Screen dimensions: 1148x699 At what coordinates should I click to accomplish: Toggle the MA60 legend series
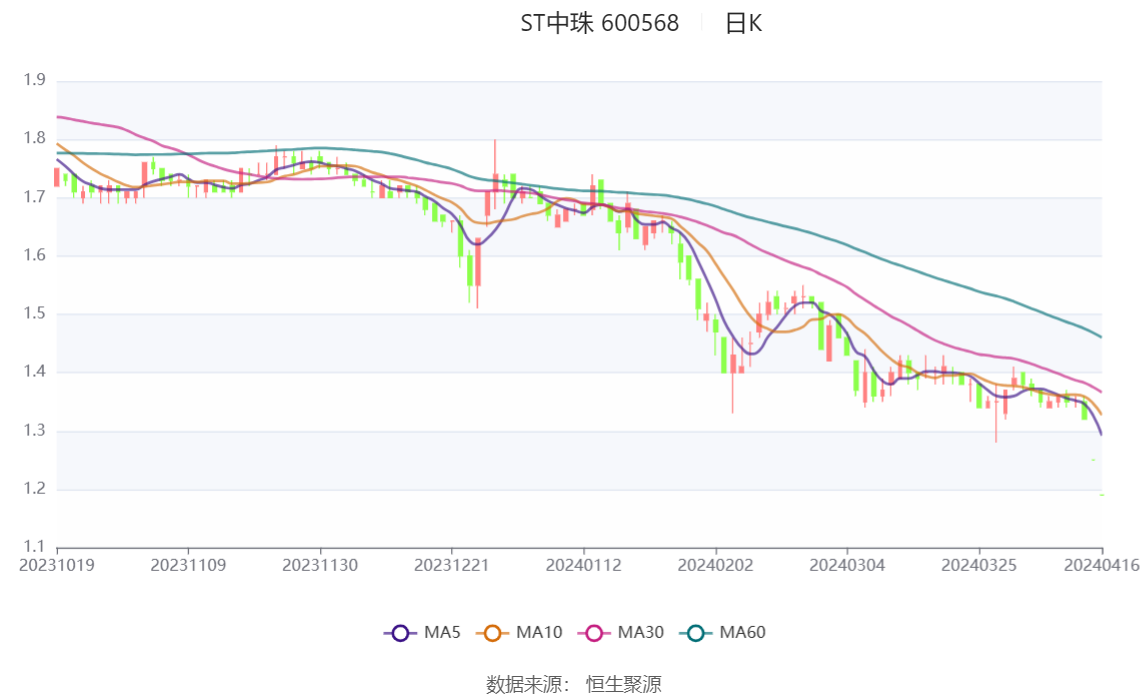coord(723,632)
